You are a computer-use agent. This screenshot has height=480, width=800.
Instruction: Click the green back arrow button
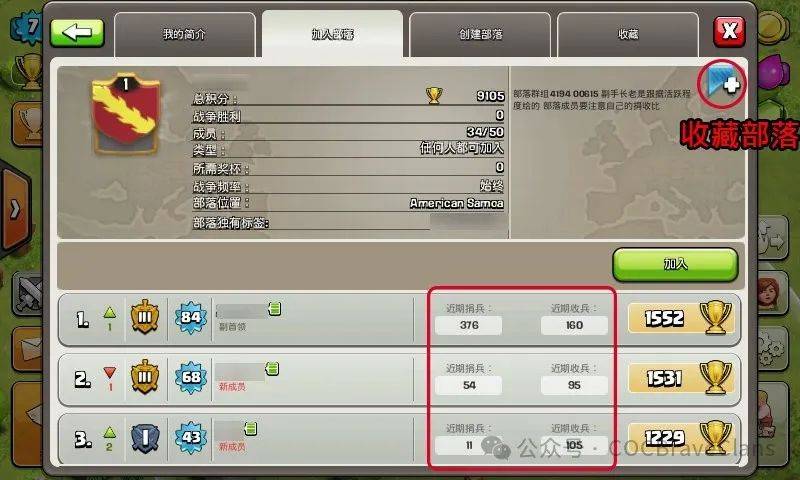(x=77, y=33)
